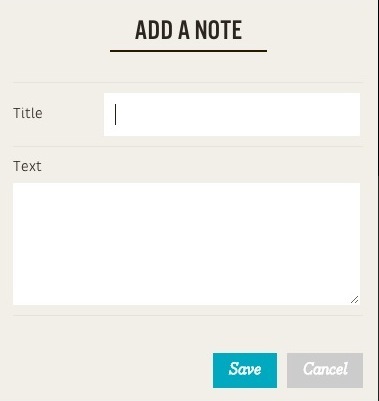Place cursor in the note title box
Screen dimensions: 379x401
(x=232, y=114)
